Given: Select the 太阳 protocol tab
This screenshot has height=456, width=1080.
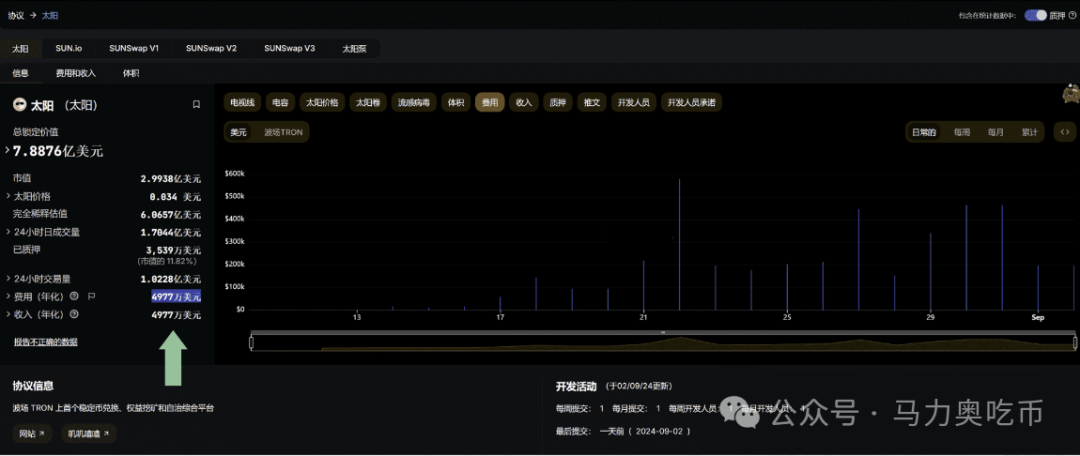Looking at the screenshot, I should [21, 48].
